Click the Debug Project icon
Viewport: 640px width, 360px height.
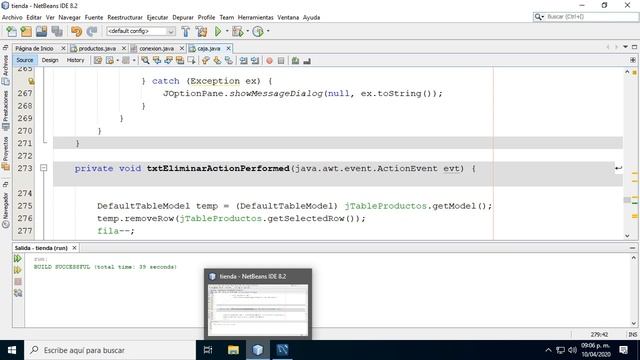[x=237, y=31]
